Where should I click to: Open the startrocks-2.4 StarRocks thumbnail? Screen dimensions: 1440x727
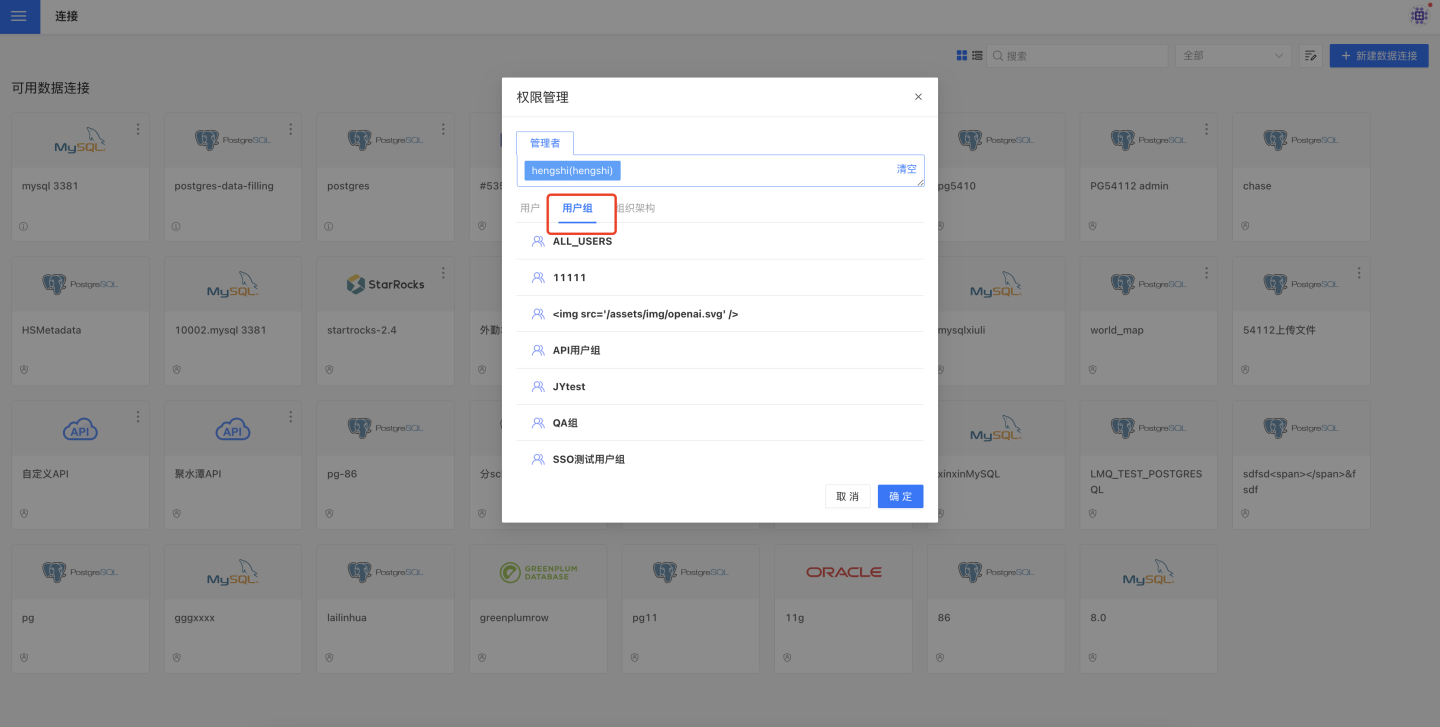385,284
